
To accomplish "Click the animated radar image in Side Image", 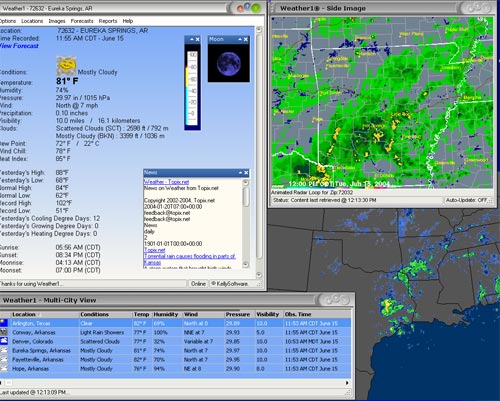I will tap(382, 103).
